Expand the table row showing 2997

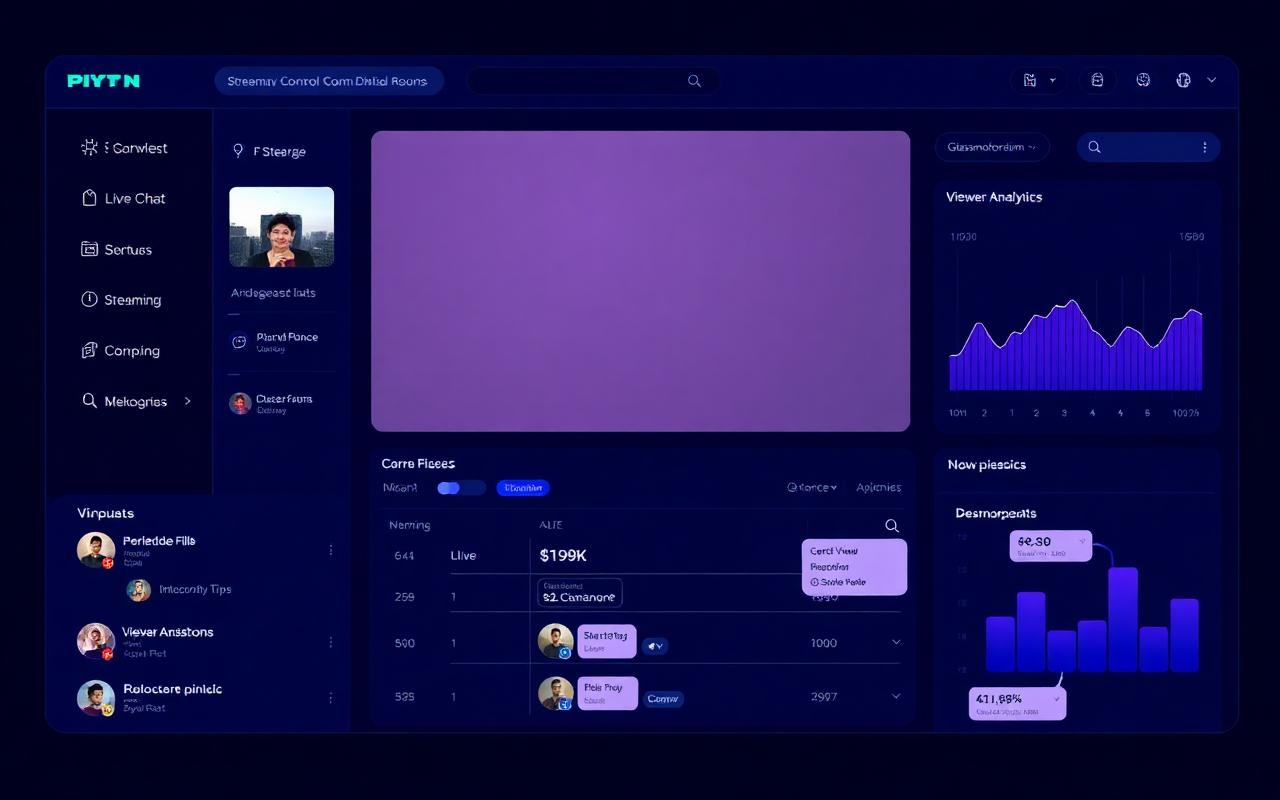click(x=896, y=696)
